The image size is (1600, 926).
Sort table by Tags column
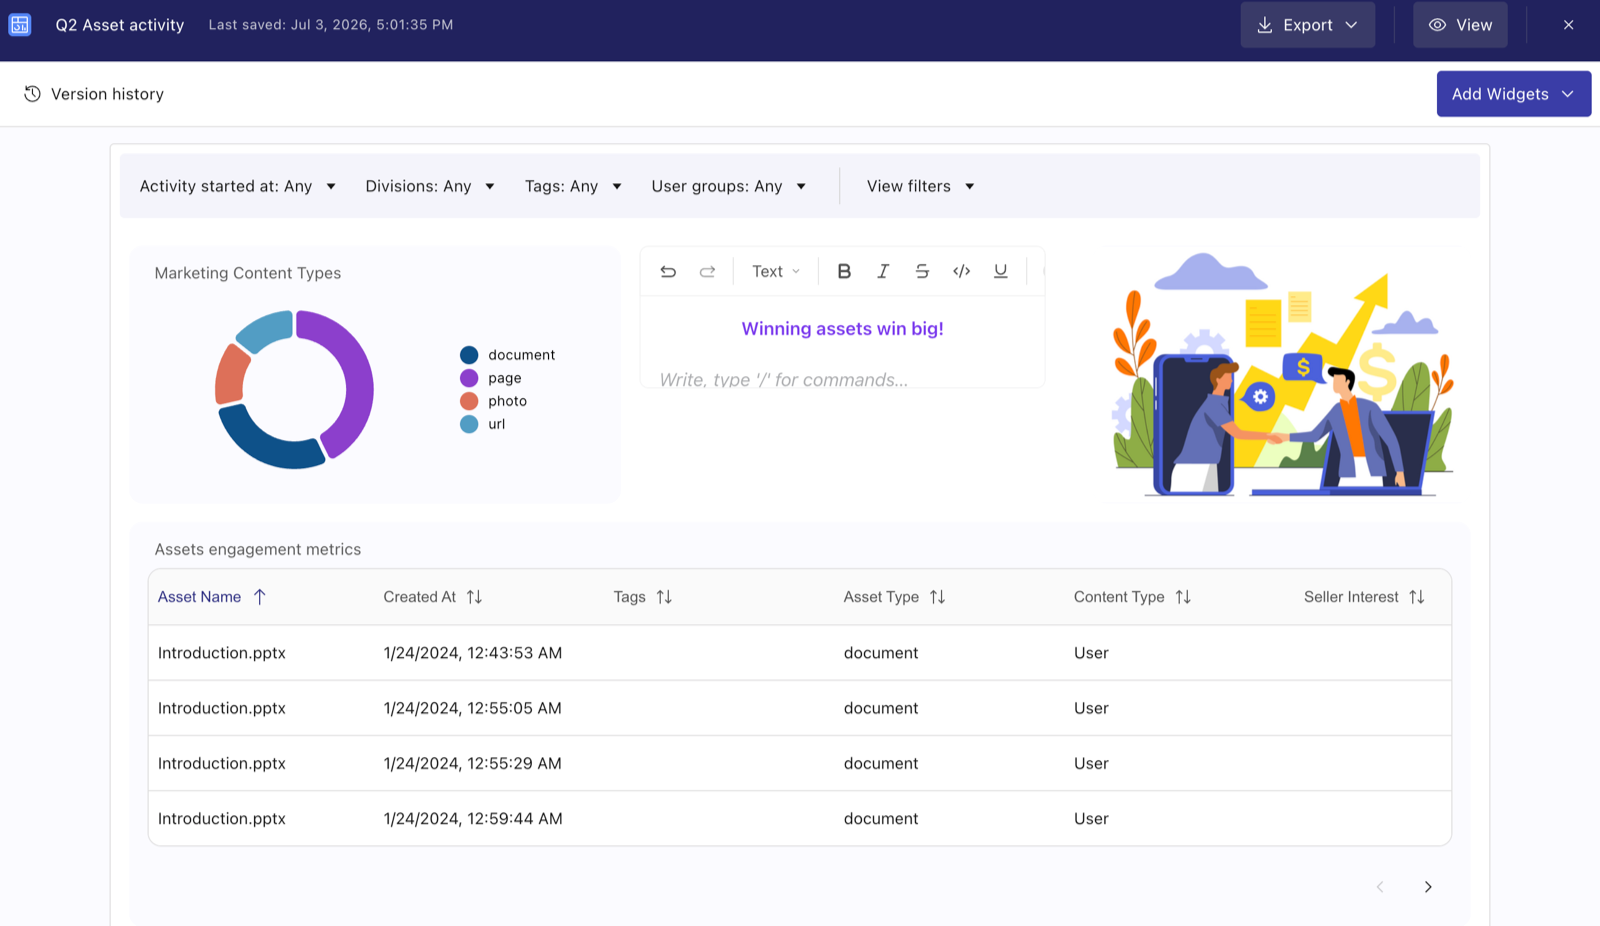pos(664,597)
